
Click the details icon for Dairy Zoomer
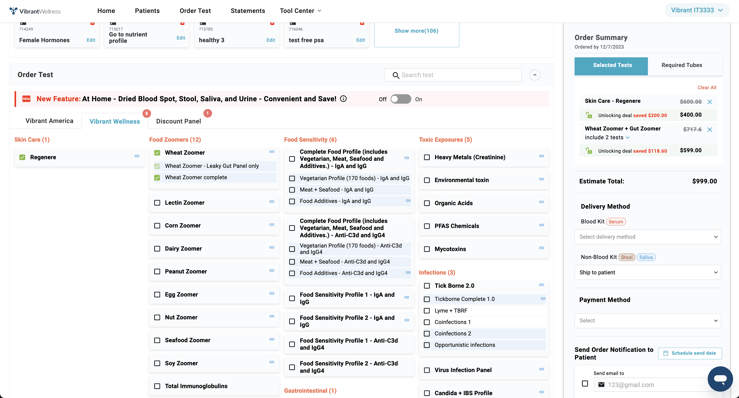click(272, 248)
